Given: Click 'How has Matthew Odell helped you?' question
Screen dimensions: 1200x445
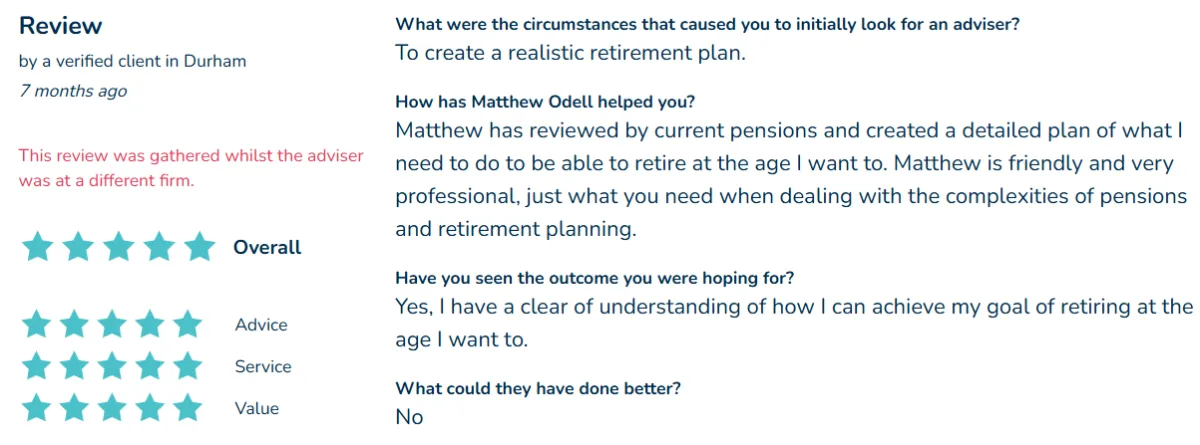Looking at the screenshot, I should 545,102.
